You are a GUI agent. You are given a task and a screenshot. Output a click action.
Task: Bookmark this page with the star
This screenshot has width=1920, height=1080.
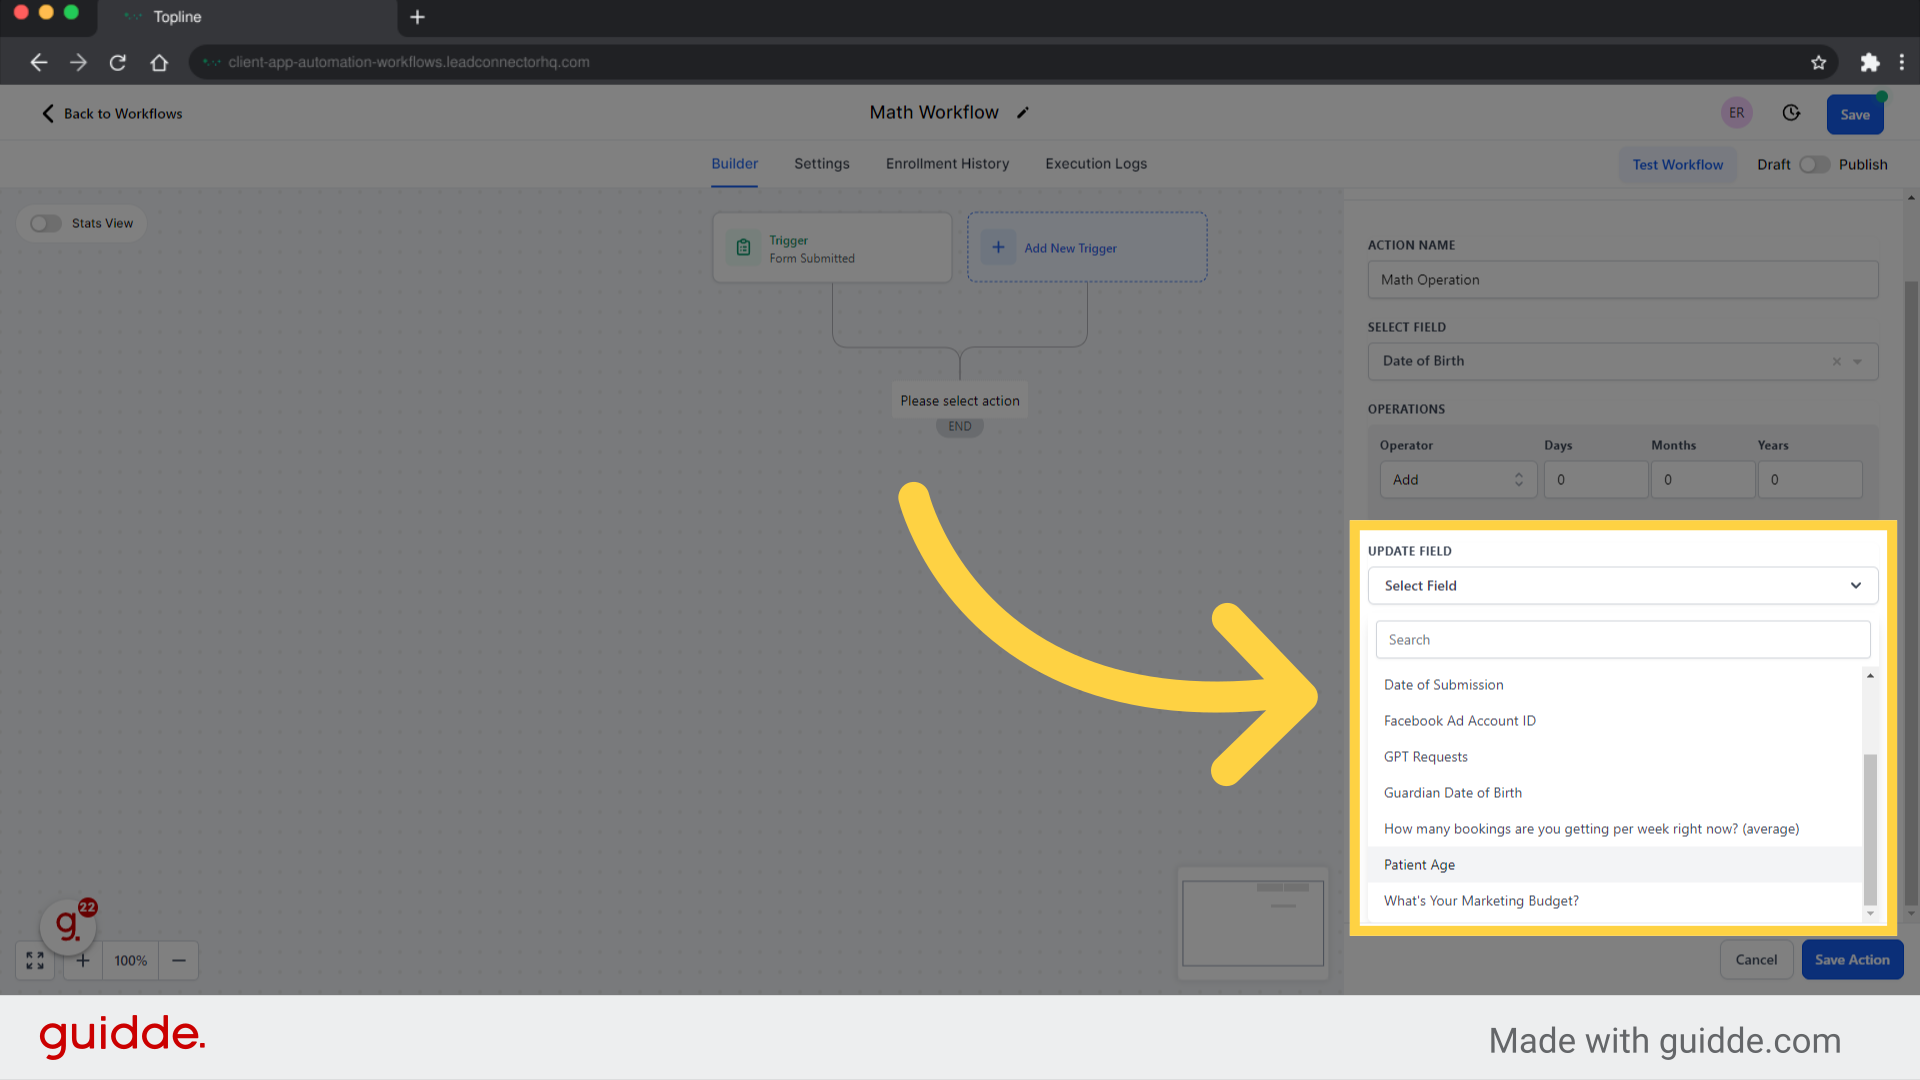(1818, 62)
